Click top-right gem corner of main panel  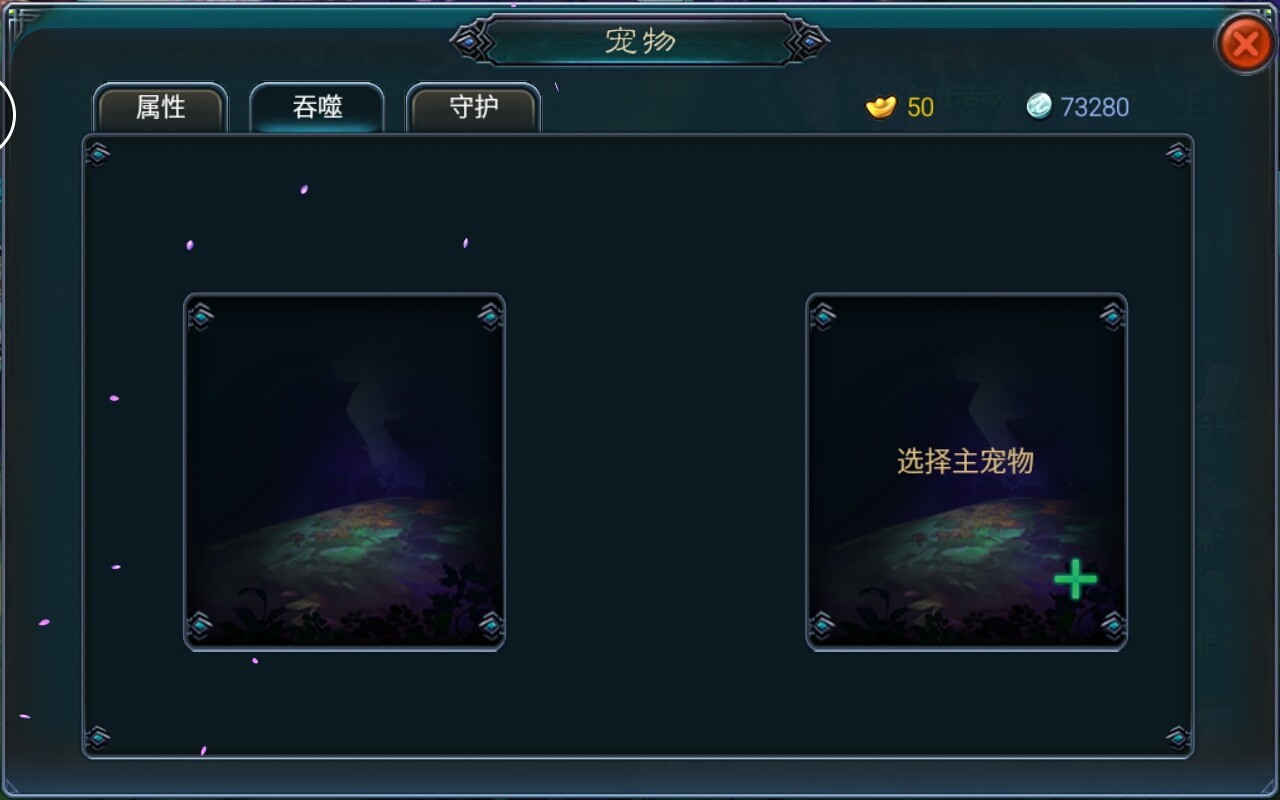point(1178,154)
